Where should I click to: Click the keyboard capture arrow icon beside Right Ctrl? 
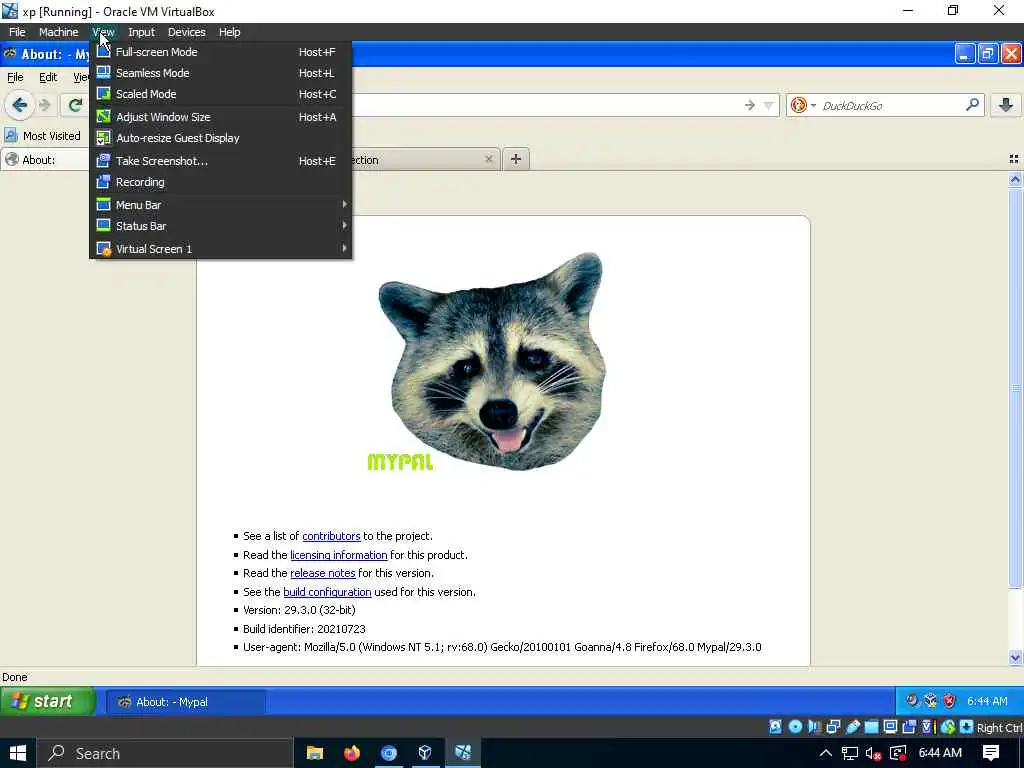click(967, 727)
